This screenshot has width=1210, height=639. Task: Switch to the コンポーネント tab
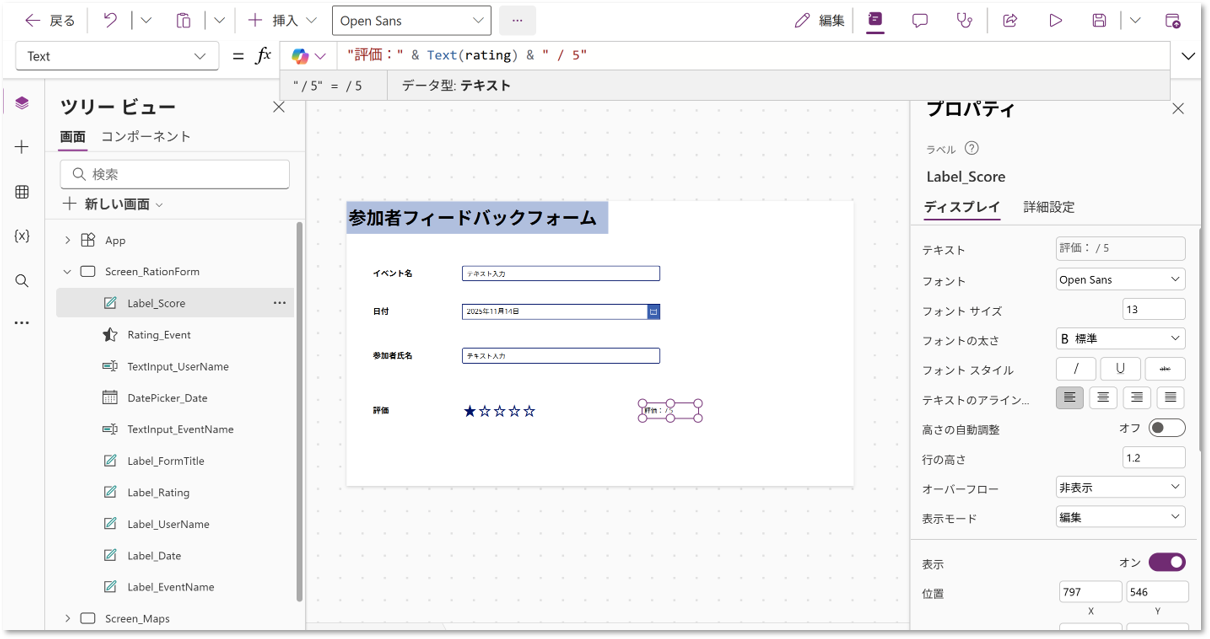(x=146, y=136)
